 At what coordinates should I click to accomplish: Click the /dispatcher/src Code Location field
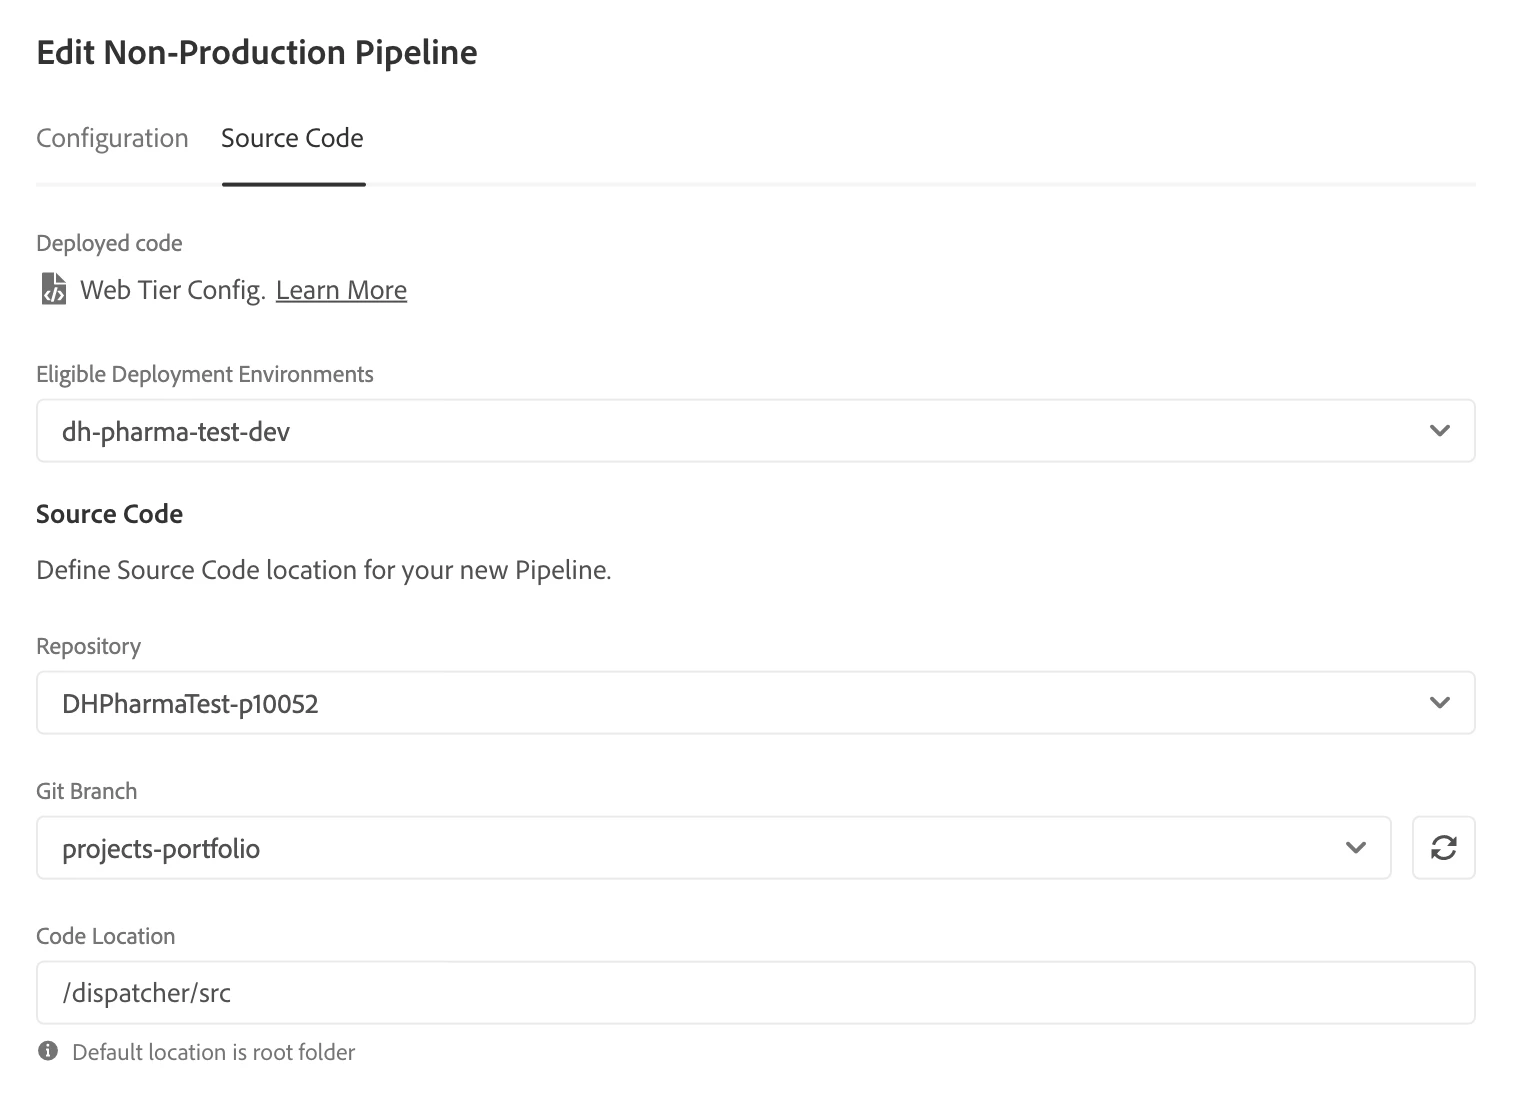pyautogui.click(x=755, y=992)
